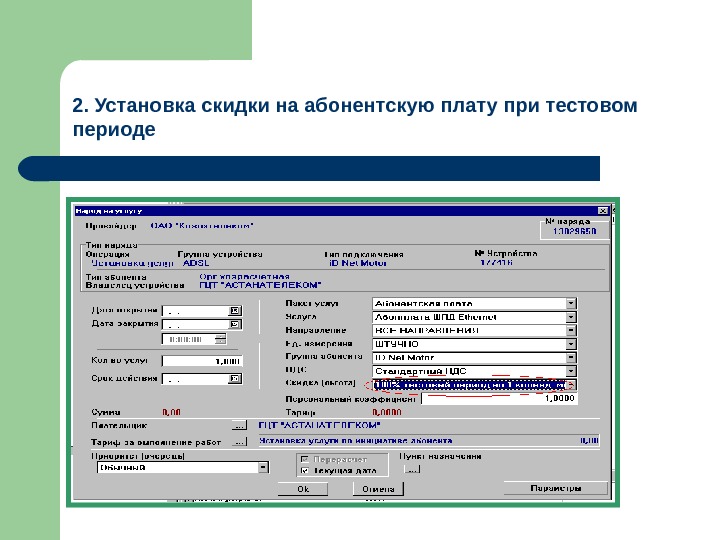Open the calendar picker for Срок действия
720x540 pixels.
pos(235,379)
